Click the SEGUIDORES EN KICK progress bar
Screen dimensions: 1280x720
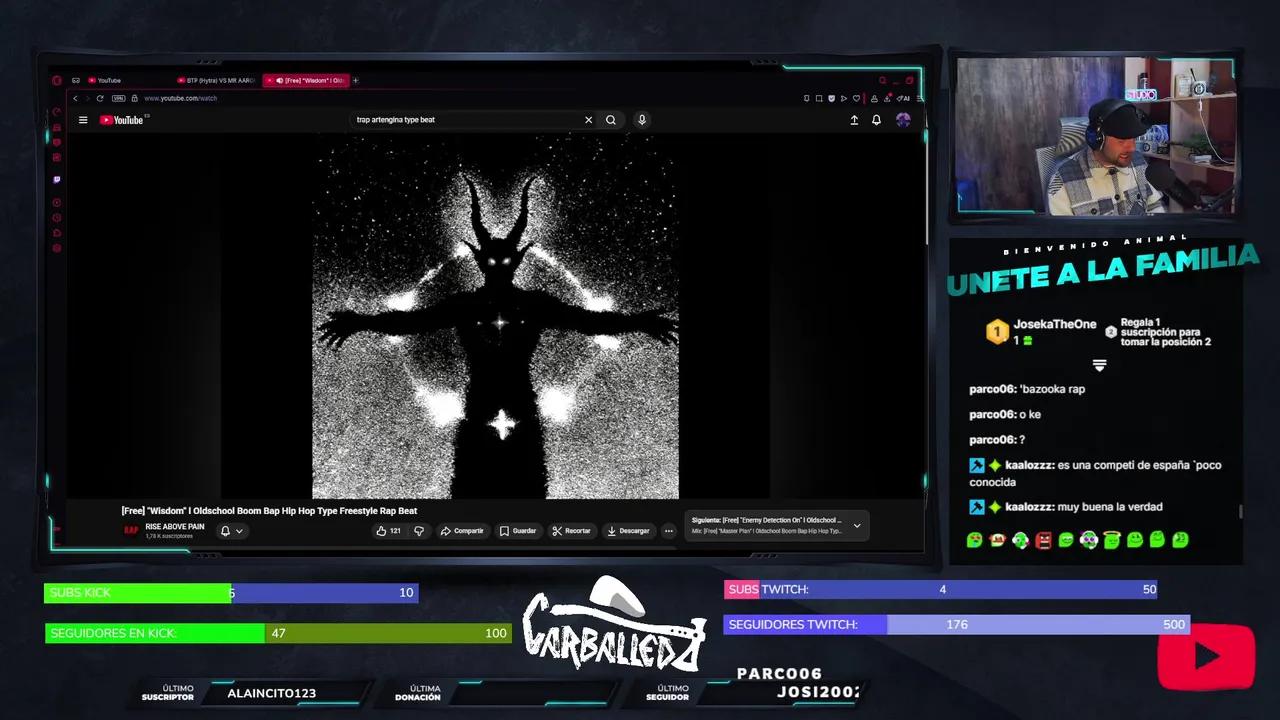(278, 633)
